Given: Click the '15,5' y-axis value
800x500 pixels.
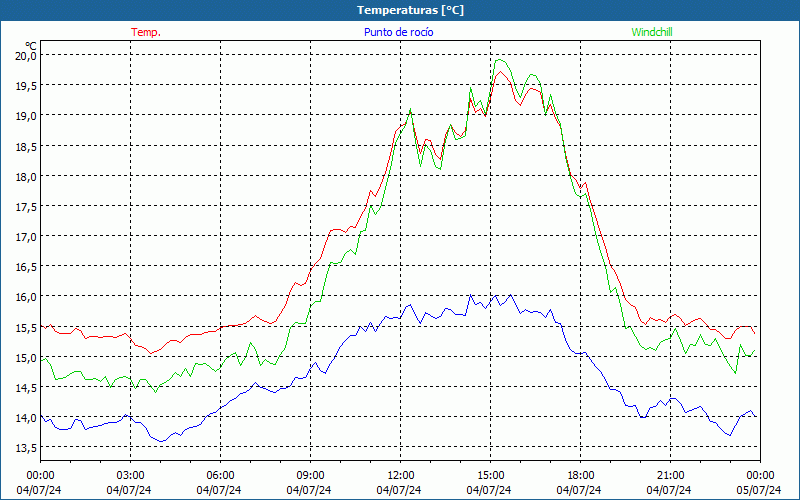Looking at the screenshot, I should coord(26,328).
